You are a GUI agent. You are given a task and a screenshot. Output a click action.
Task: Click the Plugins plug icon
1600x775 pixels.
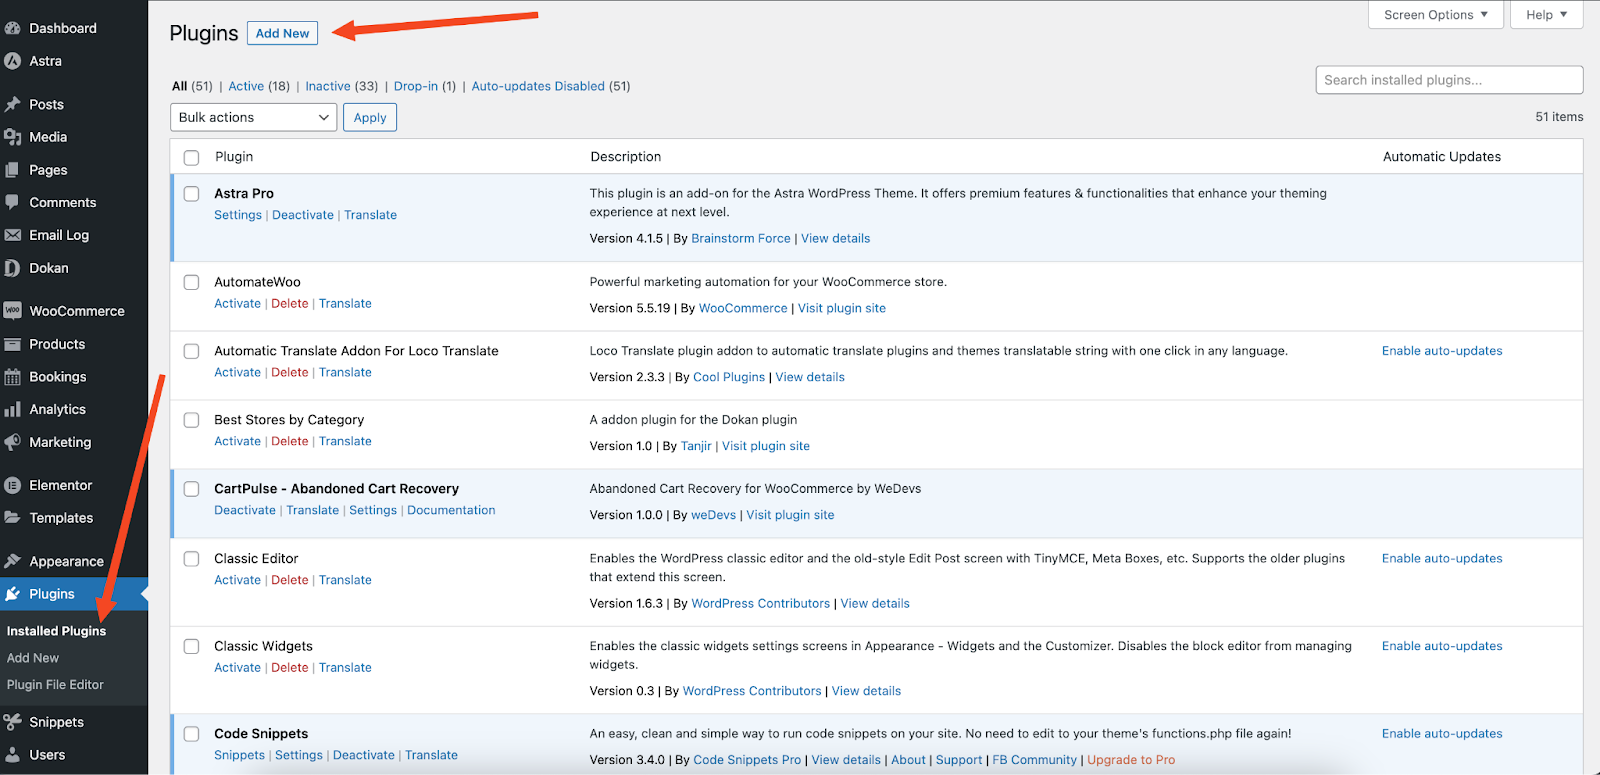(x=13, y=594)
